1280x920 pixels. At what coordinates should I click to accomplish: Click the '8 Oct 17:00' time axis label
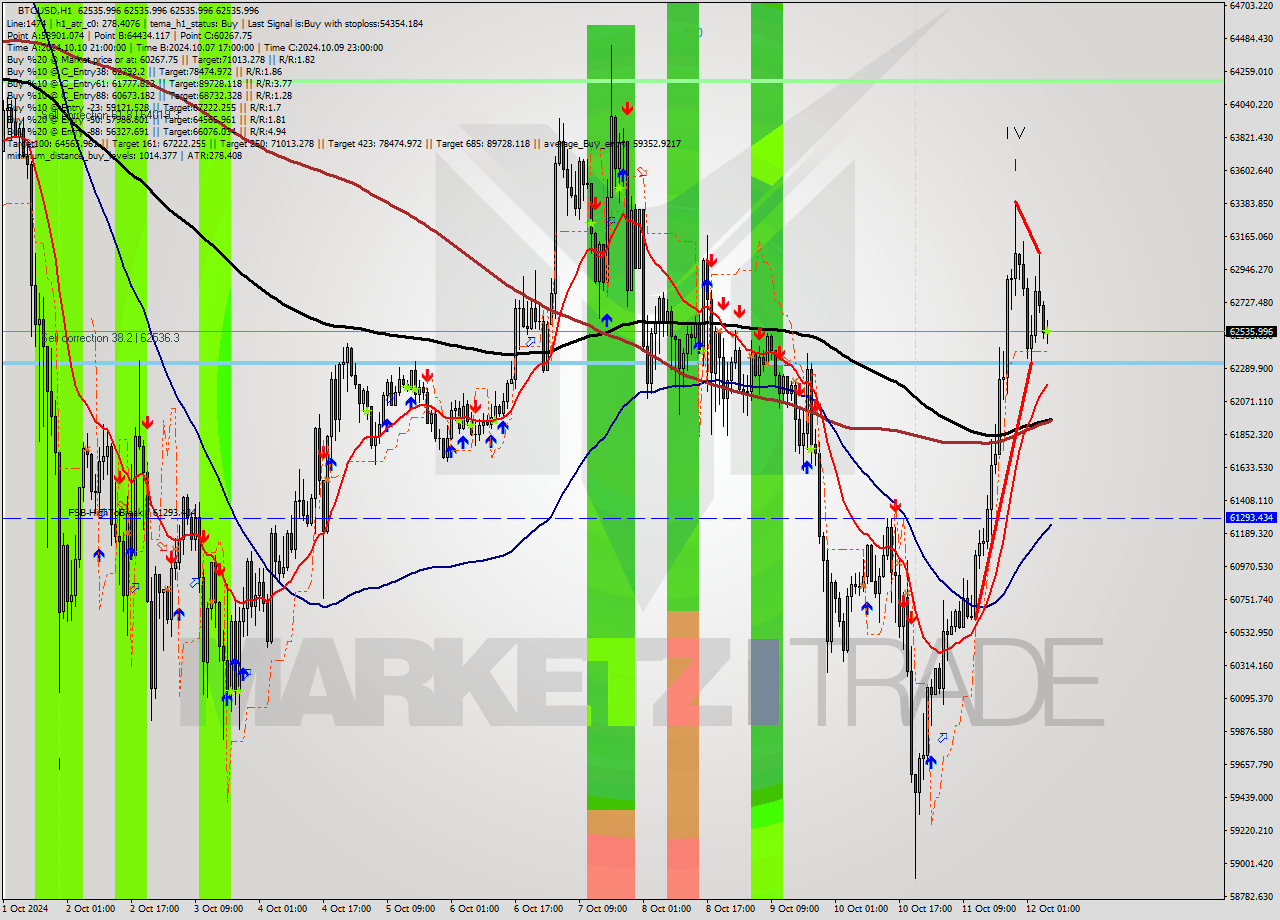[730, 909]
